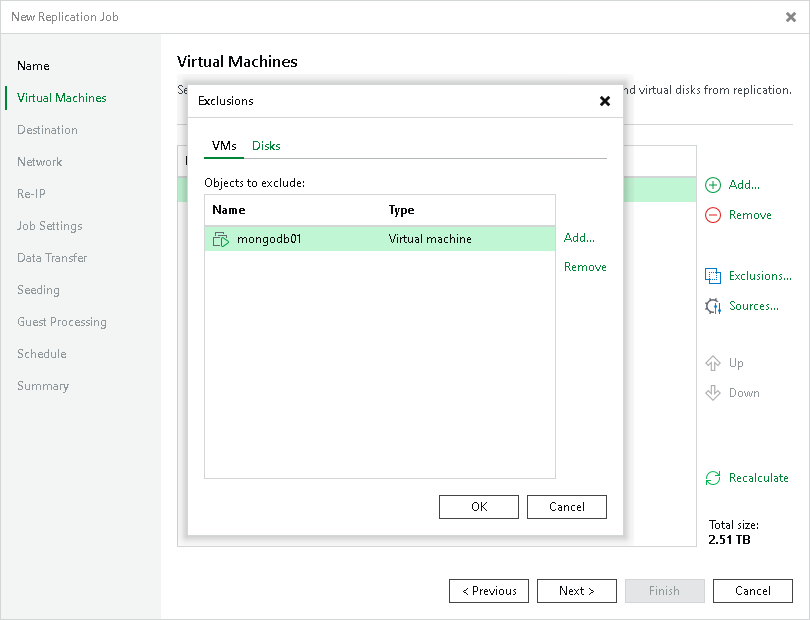Switch to the Disks tab
Screen dimensions: 810x620
point(266,146)
